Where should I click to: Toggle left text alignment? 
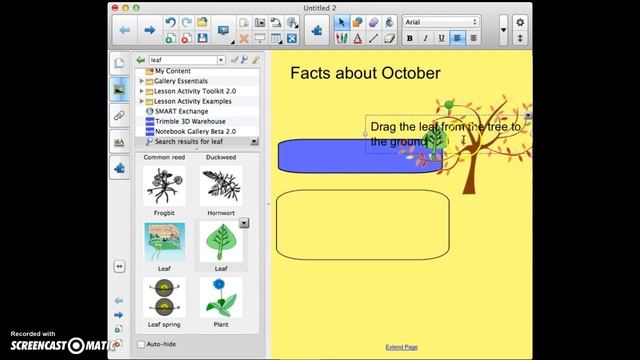(x=458, y=38)
